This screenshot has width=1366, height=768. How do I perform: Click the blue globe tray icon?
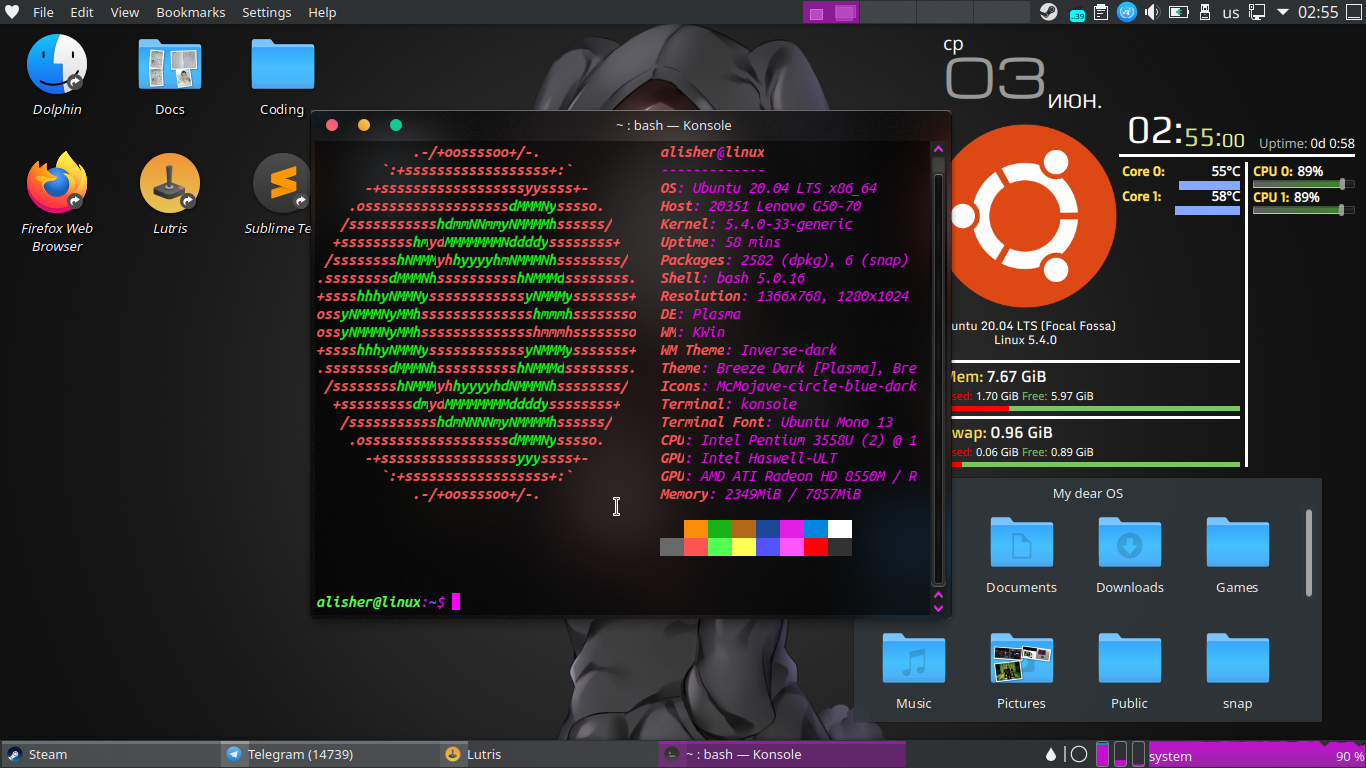[1127, 12]
